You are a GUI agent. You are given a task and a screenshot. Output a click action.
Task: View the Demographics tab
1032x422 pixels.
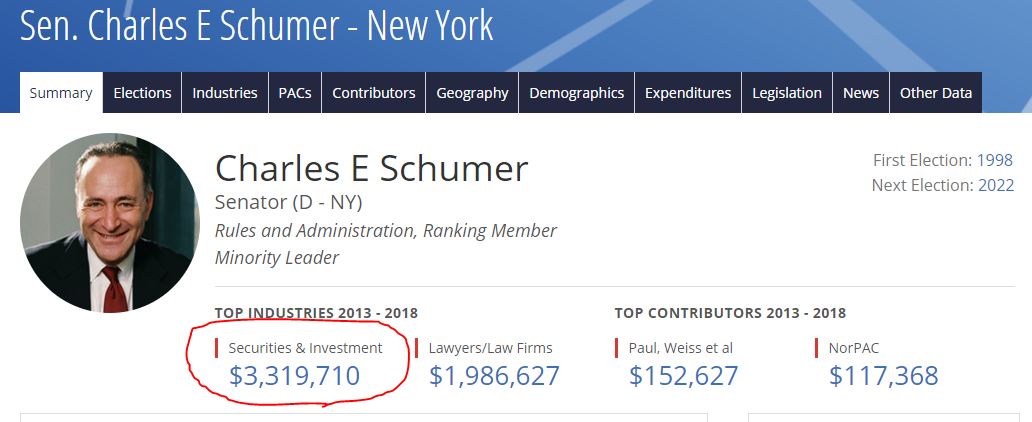pos(577,93)
